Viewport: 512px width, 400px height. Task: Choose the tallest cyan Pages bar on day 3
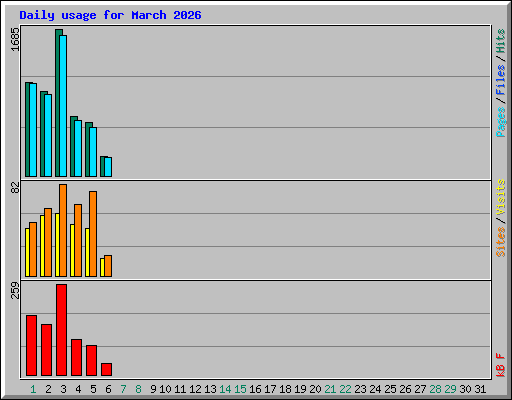pos(63,106)
